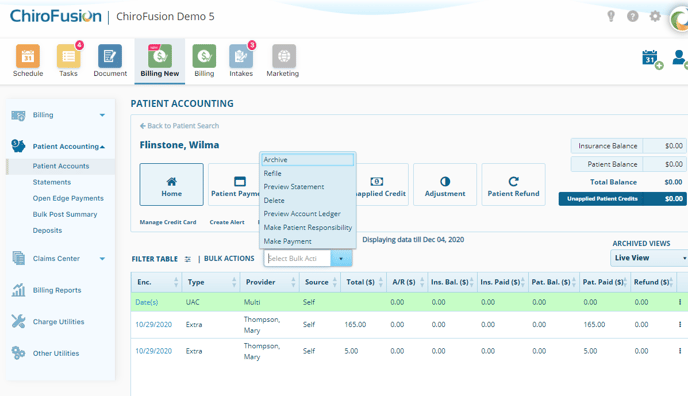Open the Schedule module icon
Image resolution: width=688 pixels, height=396 pixels.
click(x=28, y=56)
